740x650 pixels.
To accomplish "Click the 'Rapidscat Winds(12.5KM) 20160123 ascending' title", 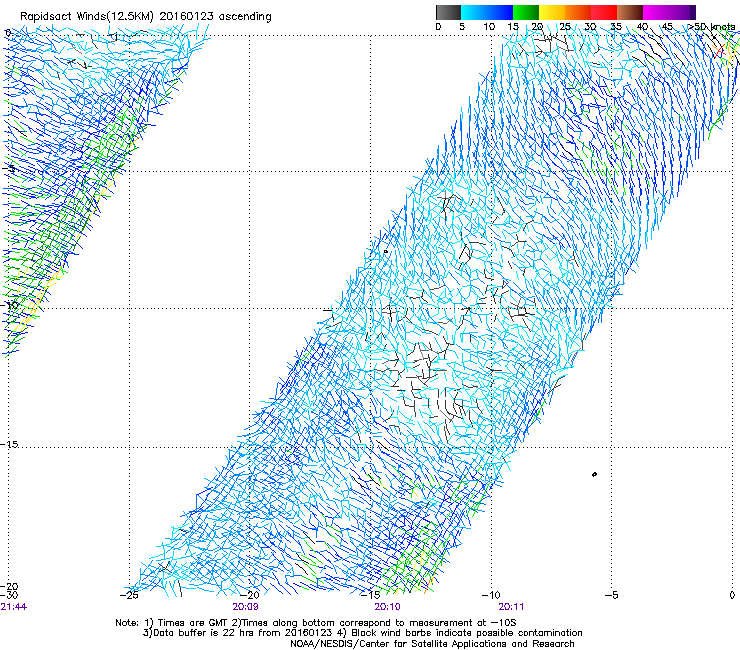I will point(146,16).
